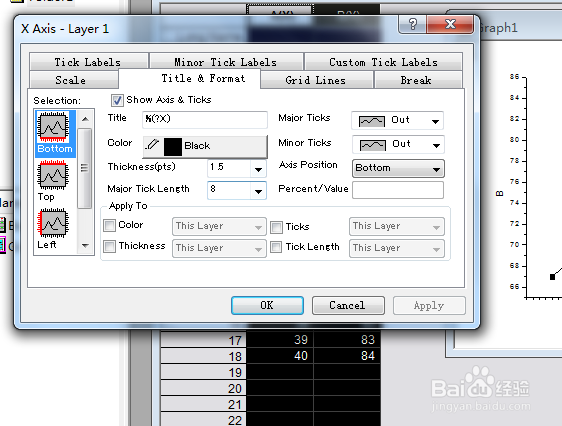The width and height of the screenshot is (562, 426).
Task: Click the Y axis title B in Graph1
Action: [499, 193]
